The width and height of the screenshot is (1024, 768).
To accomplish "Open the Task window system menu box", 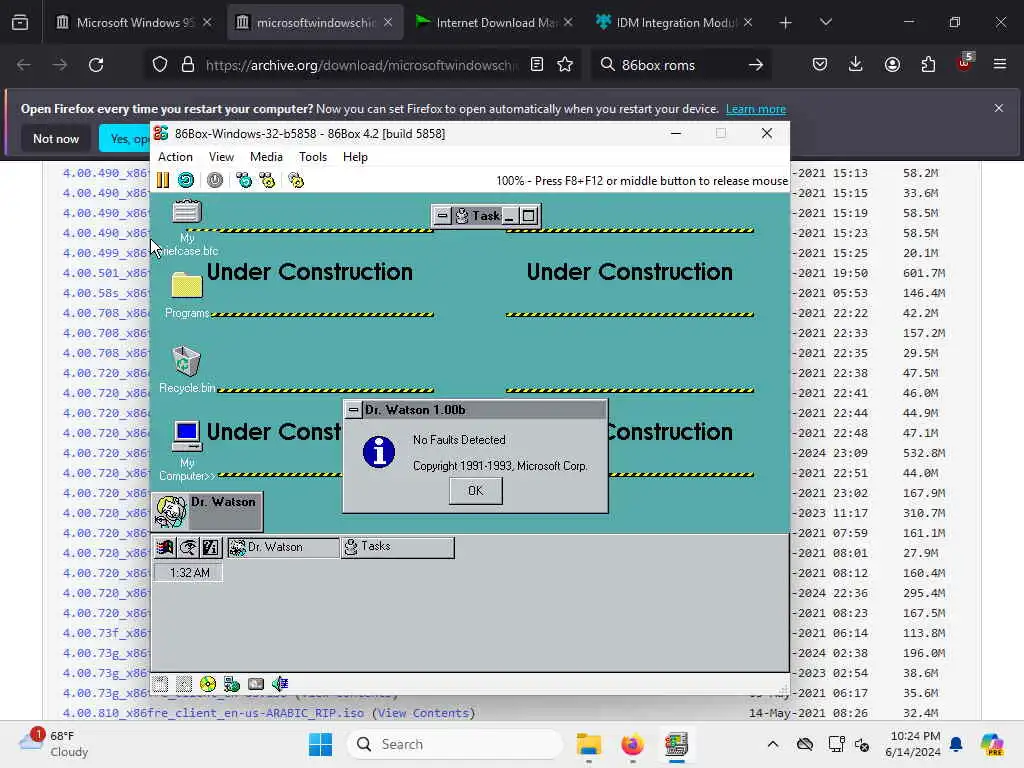I will coord(442,216).
